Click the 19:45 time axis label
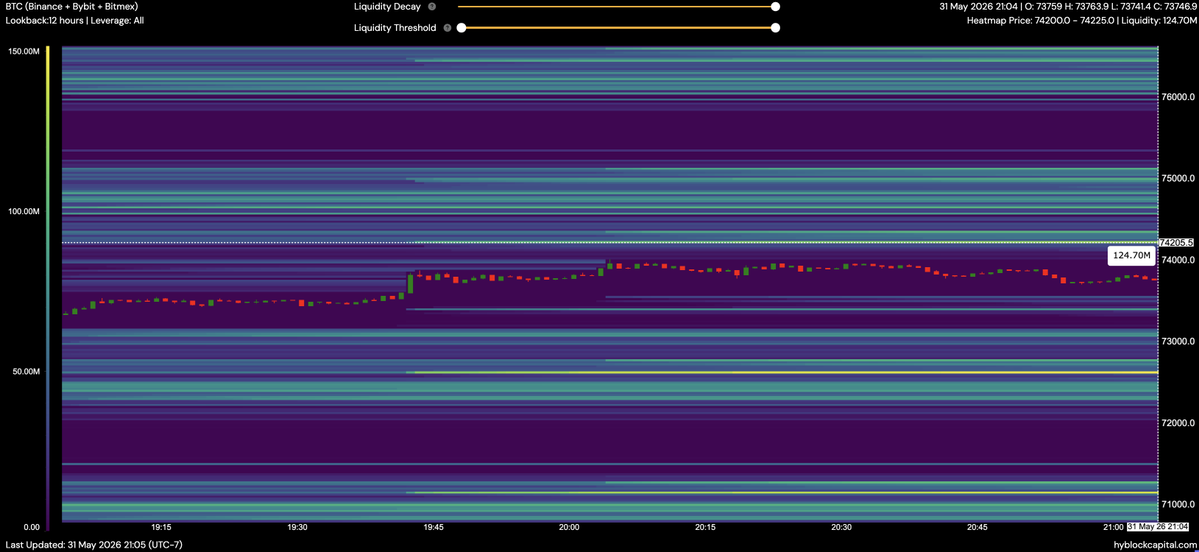1199x552 pixels. tap(434, 528)
